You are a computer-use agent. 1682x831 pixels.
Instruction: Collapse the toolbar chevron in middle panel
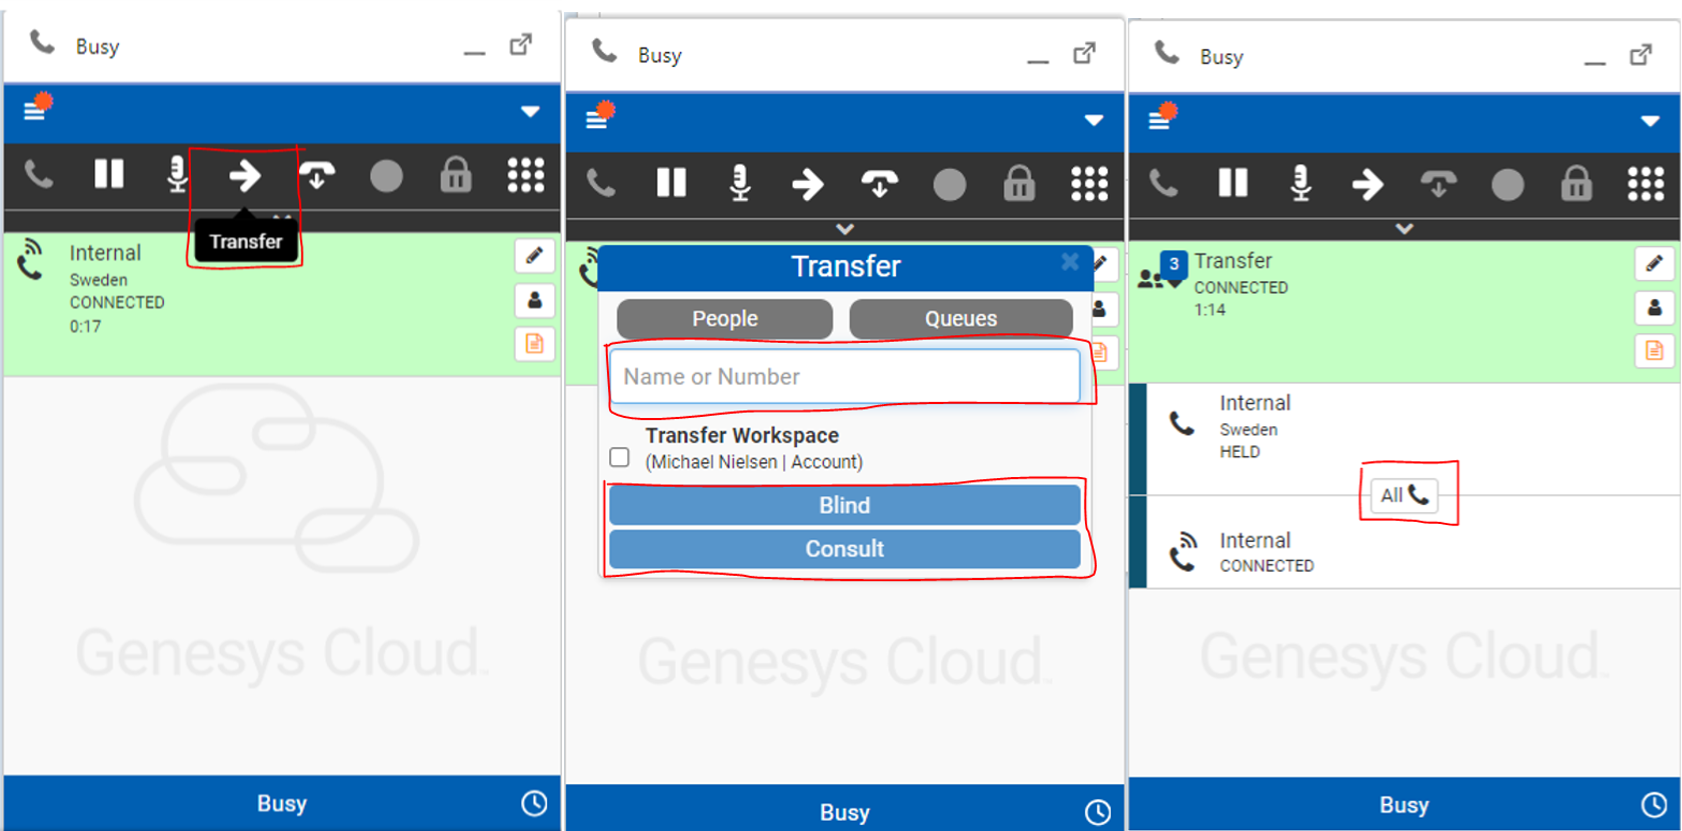point(845,229)
